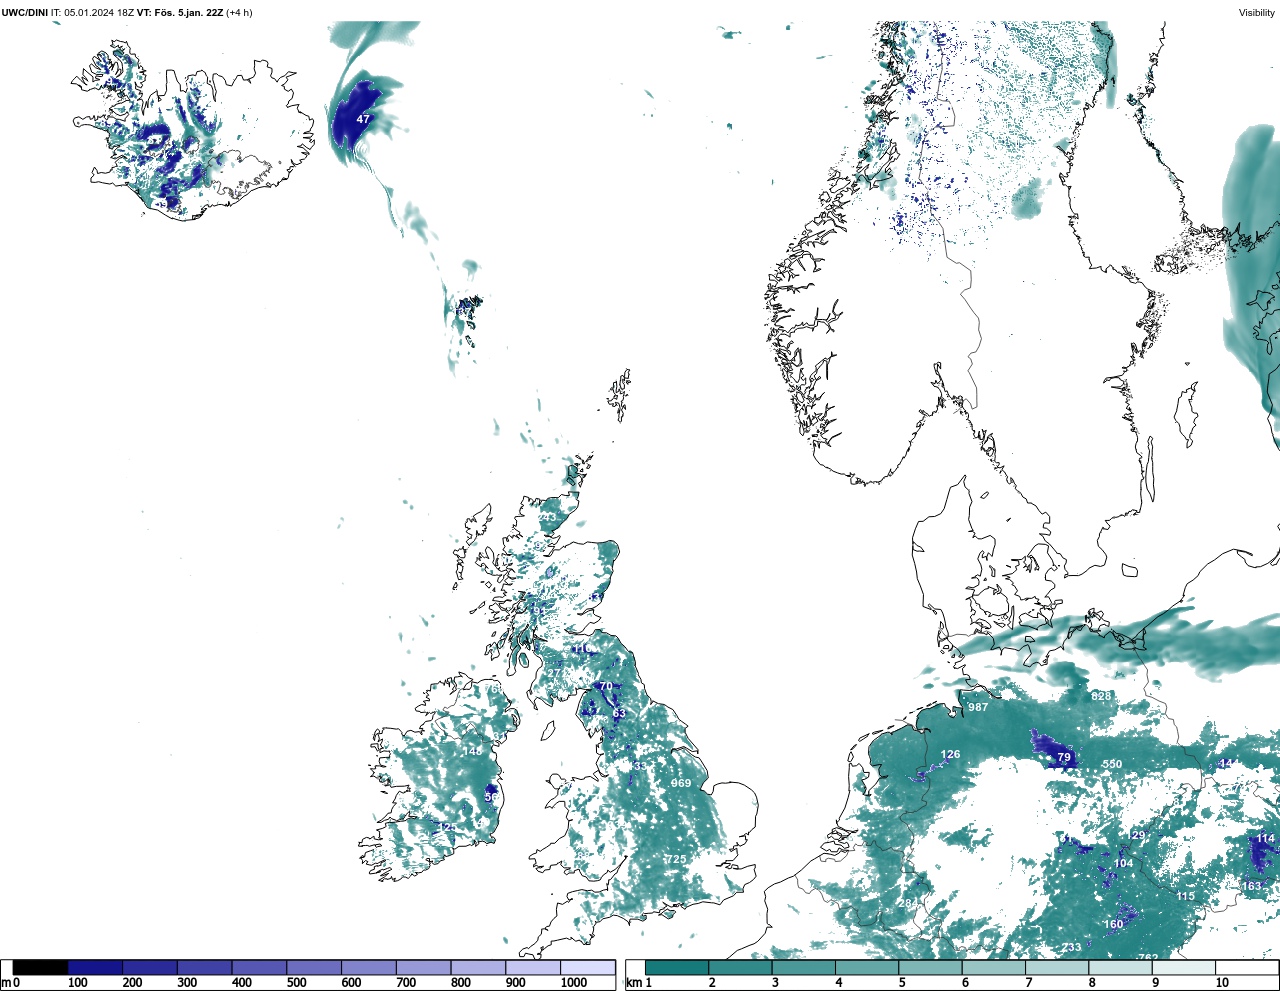The height and width of the screenshot is (991, 1280).
Task: Select the 700–800 m legend swatch
Action: tap(423, 967)
